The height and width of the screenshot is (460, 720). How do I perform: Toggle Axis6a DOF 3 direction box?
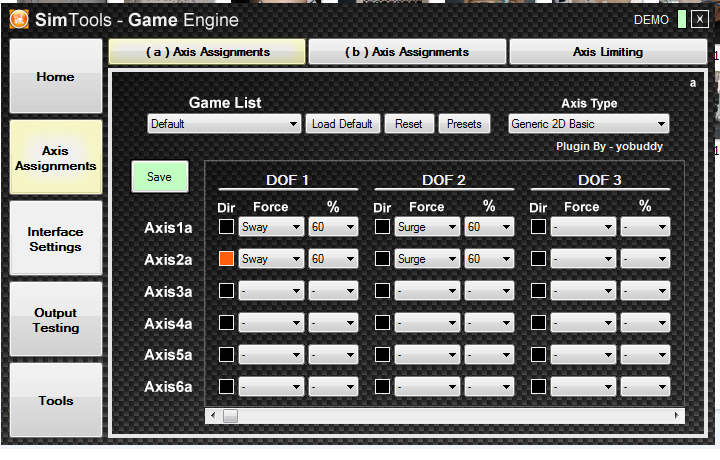pyautogui.click(x=538, y=387)
